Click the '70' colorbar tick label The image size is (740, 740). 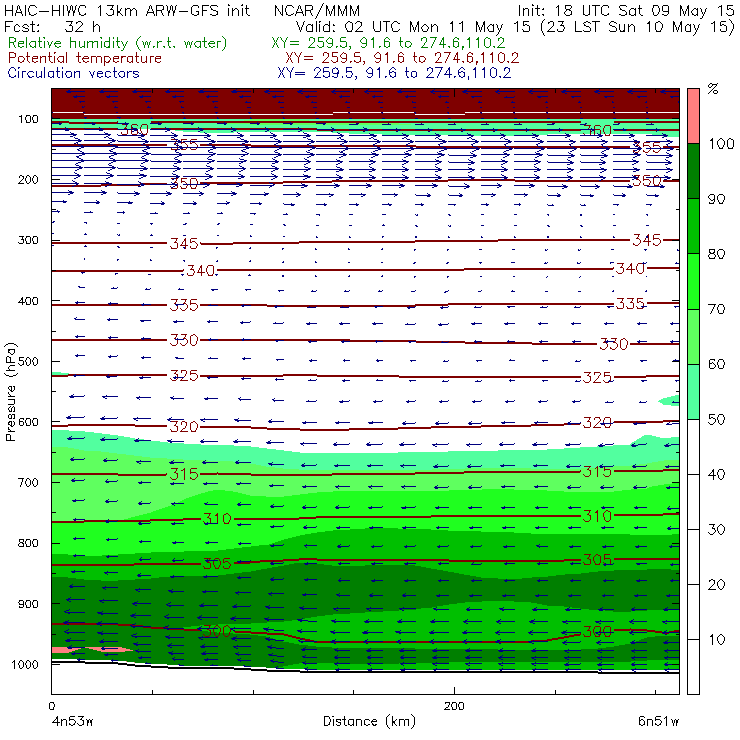[x=716, y=309]
